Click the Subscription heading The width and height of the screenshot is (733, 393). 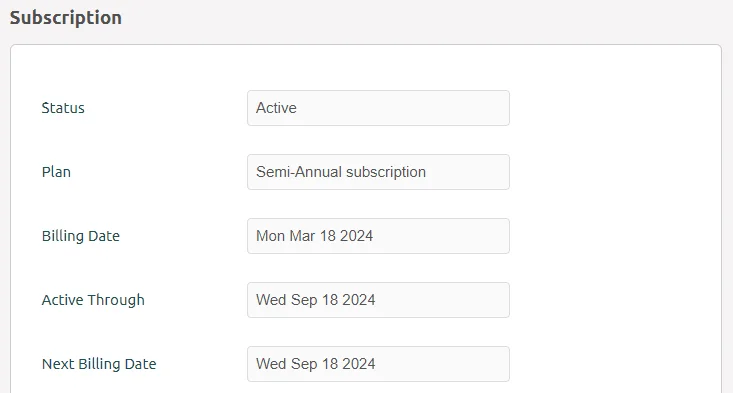click(66, 18)
